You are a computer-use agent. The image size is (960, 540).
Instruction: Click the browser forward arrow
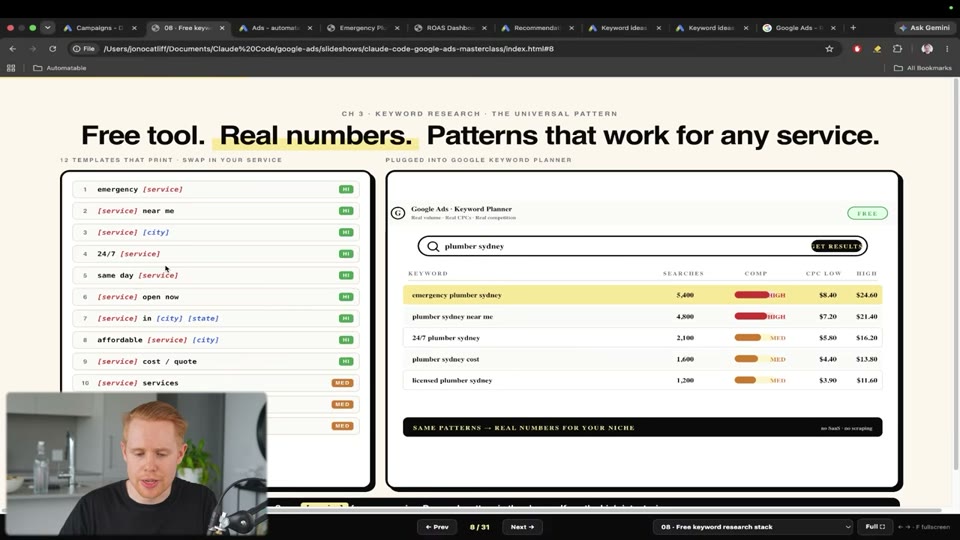[32, 48]
